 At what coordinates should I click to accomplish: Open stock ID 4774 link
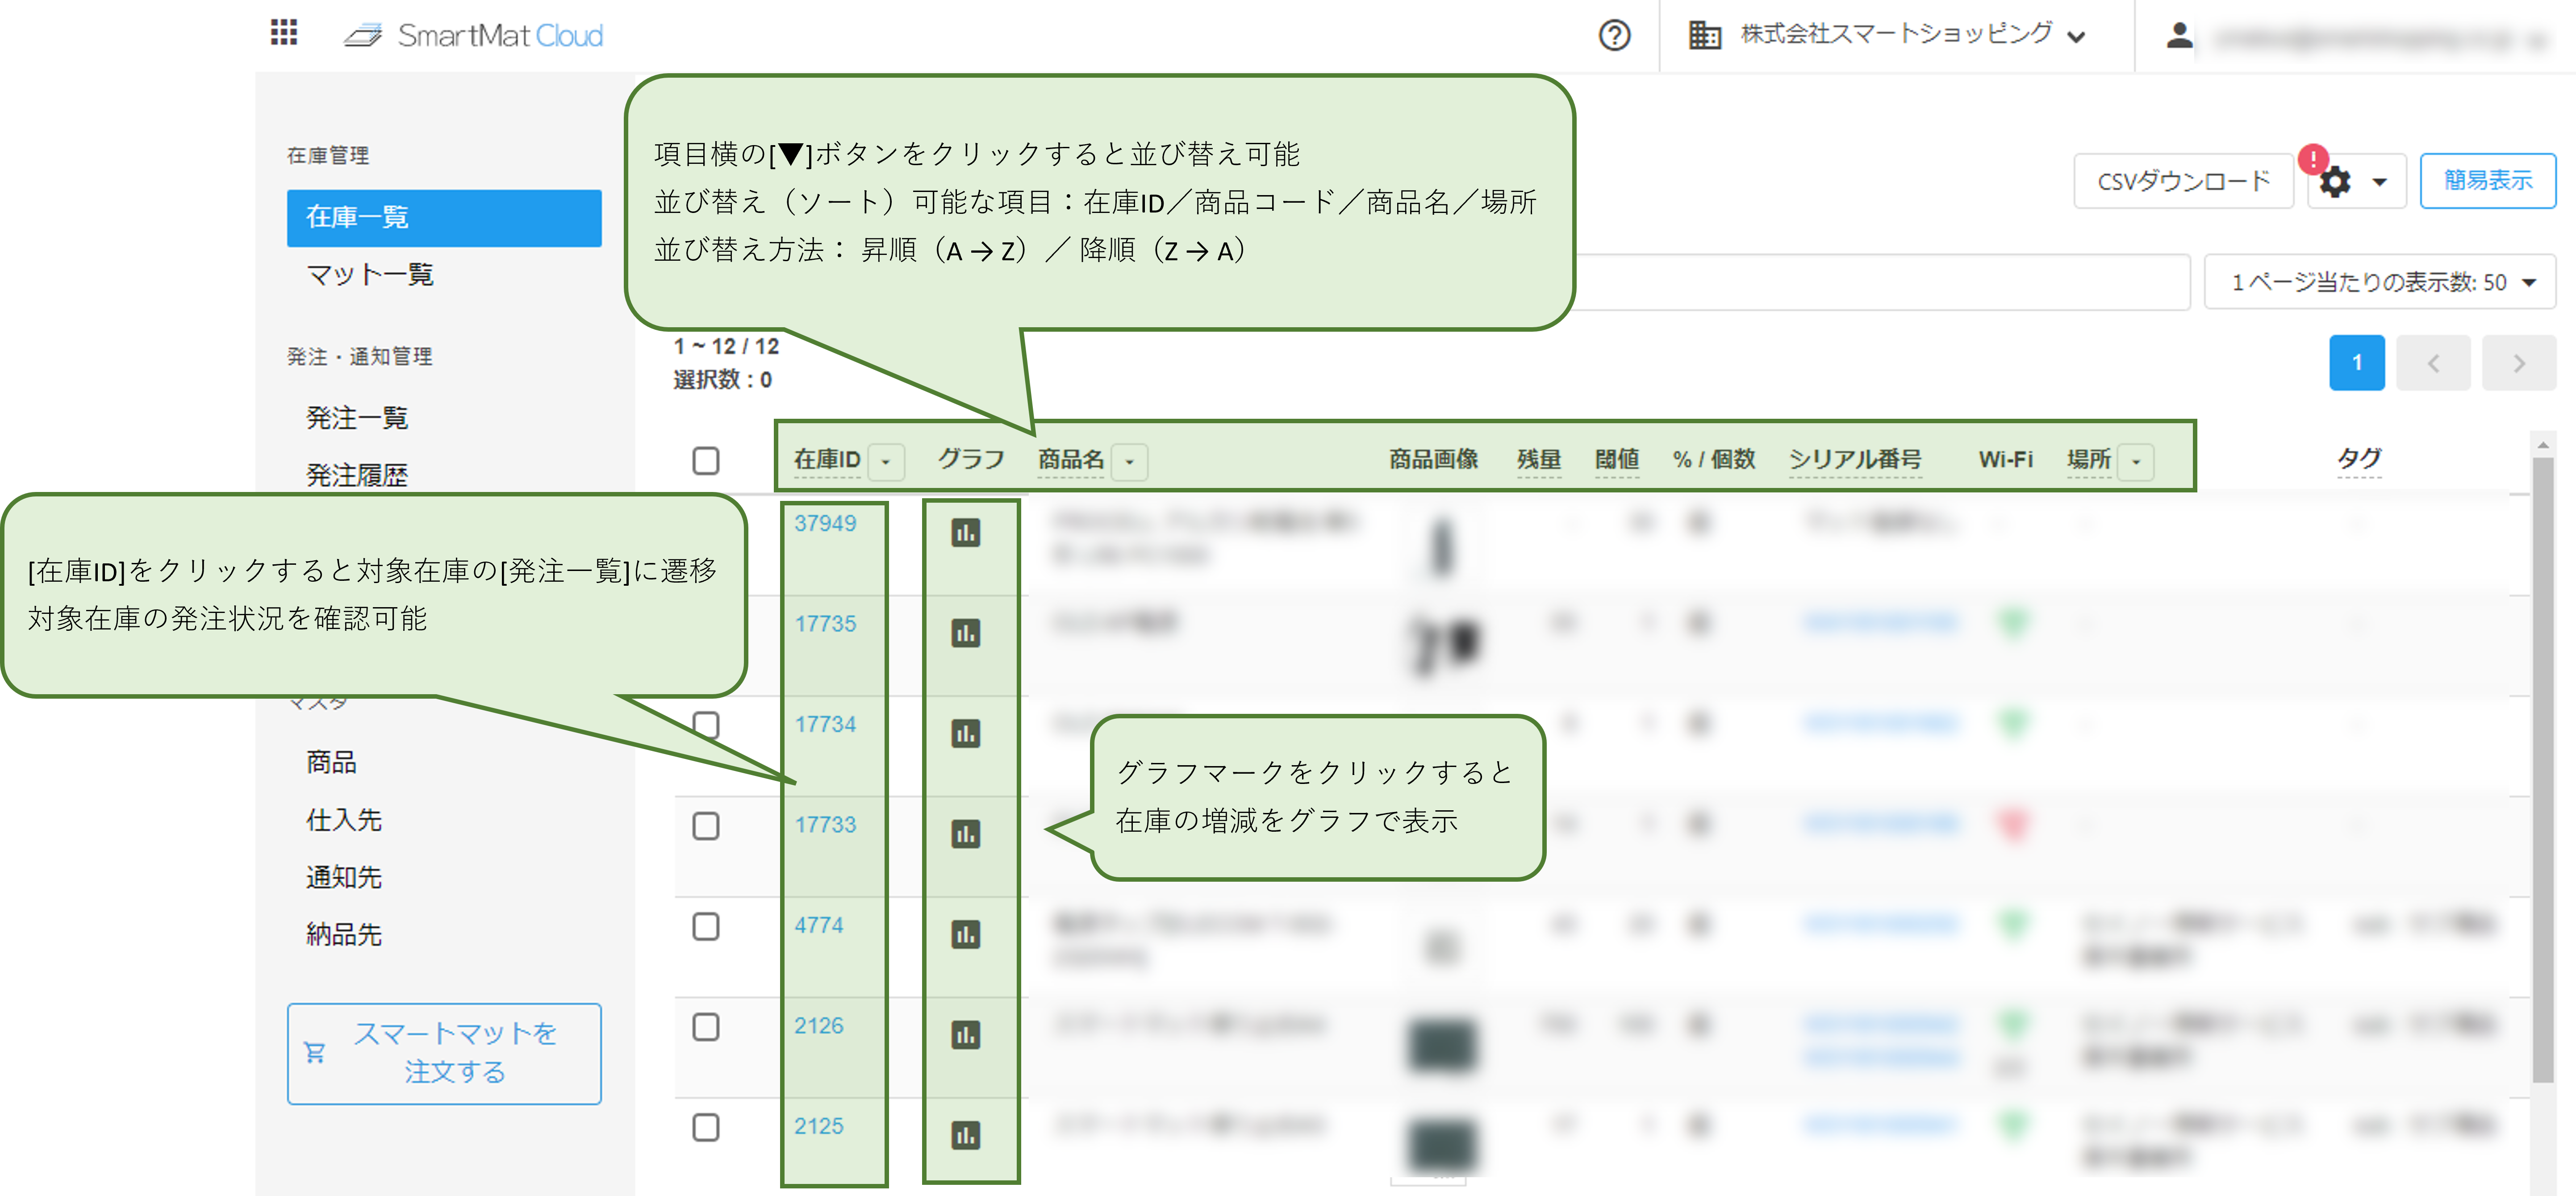(x=819, y=925)
